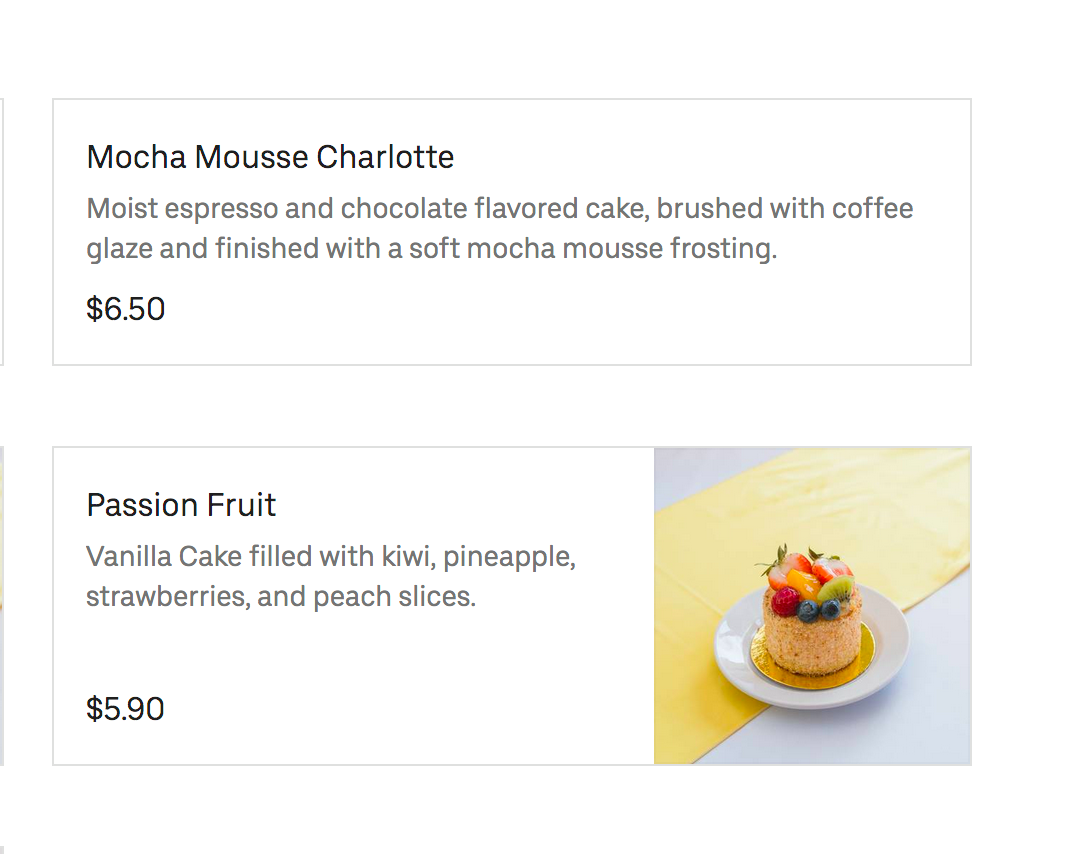This screenshot has height=854, width=1090.
Task: Click partially visible card left of Passion Fruit
Action: [x=2, y=605]
